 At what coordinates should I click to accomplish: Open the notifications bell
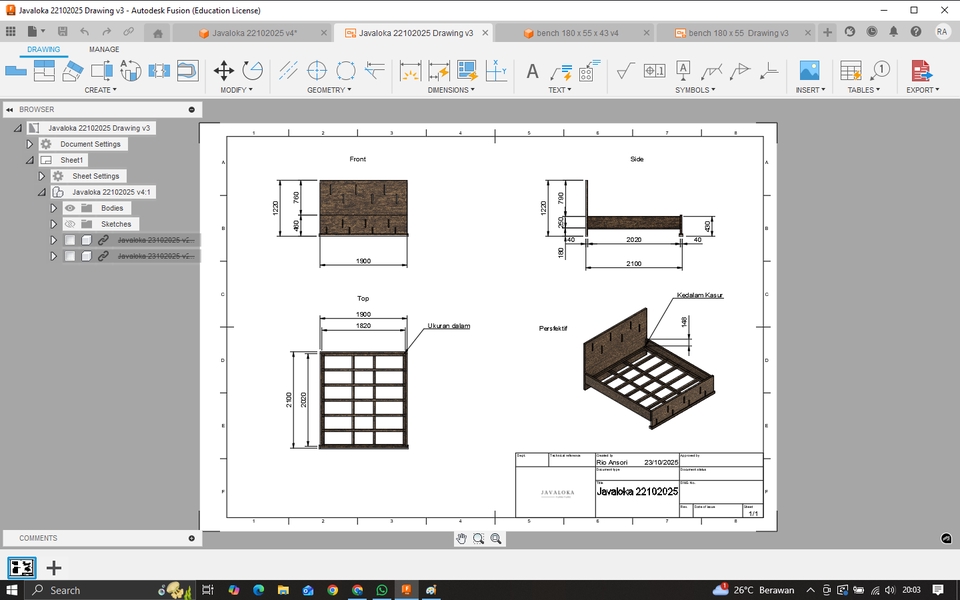click(x=894, y=31)
